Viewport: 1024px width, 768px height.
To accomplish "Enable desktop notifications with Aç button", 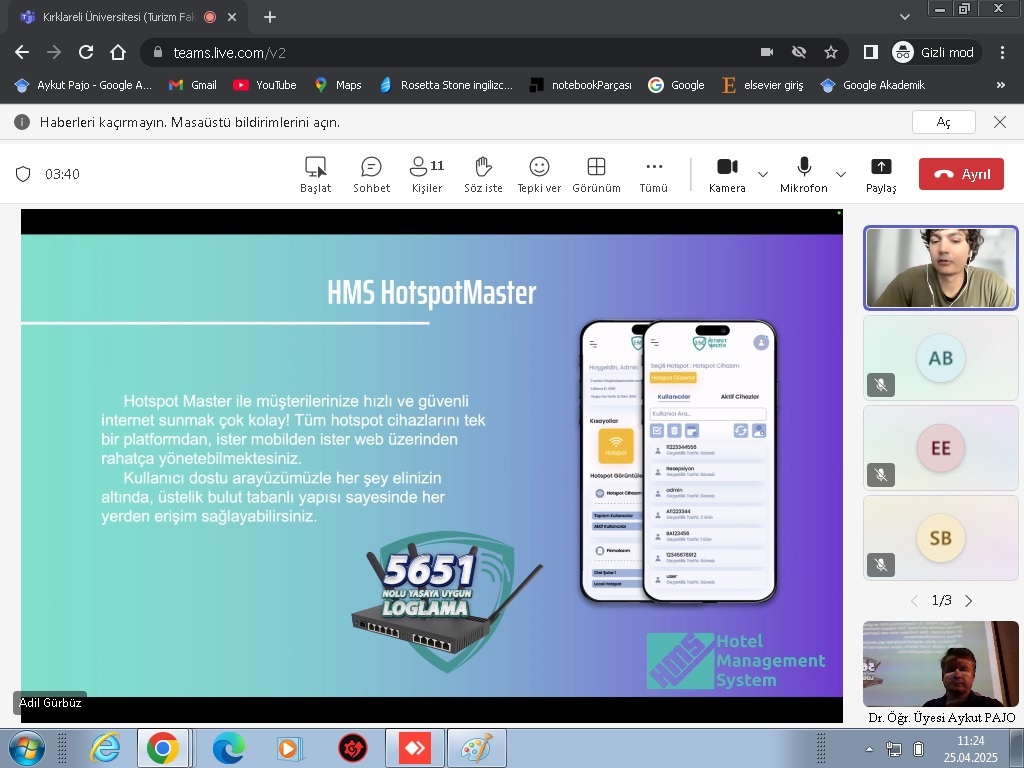I will 944,122.
